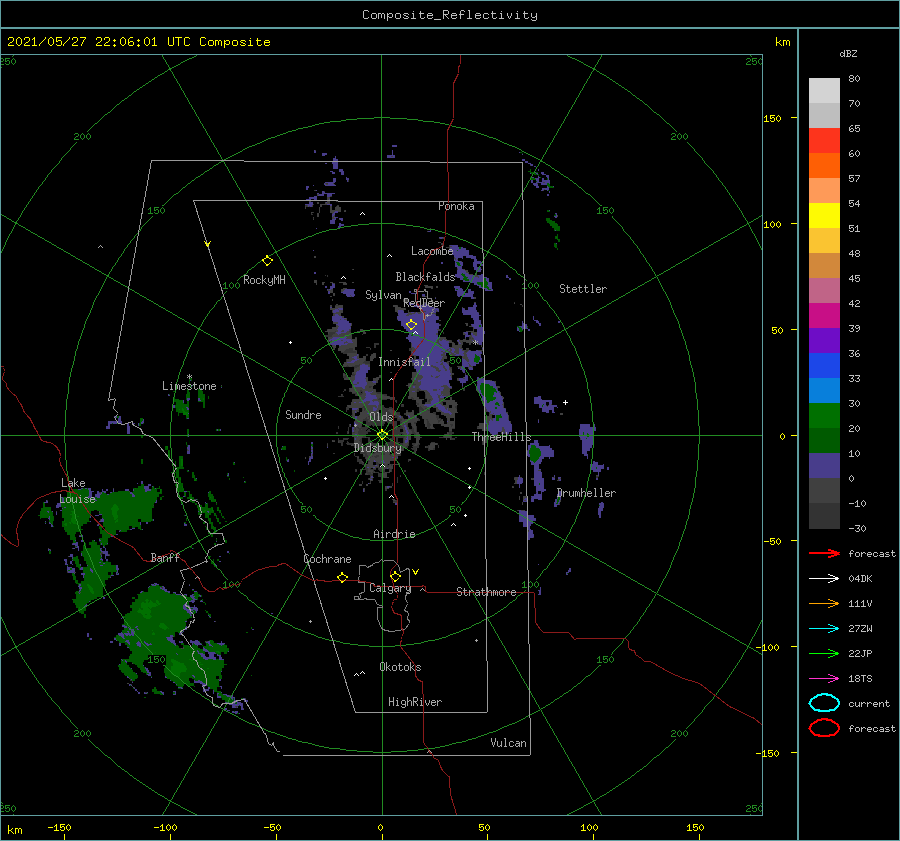This screenshot has width=900, height=841.
Task: Click the Airdrie label
Action: pos(394,534)
